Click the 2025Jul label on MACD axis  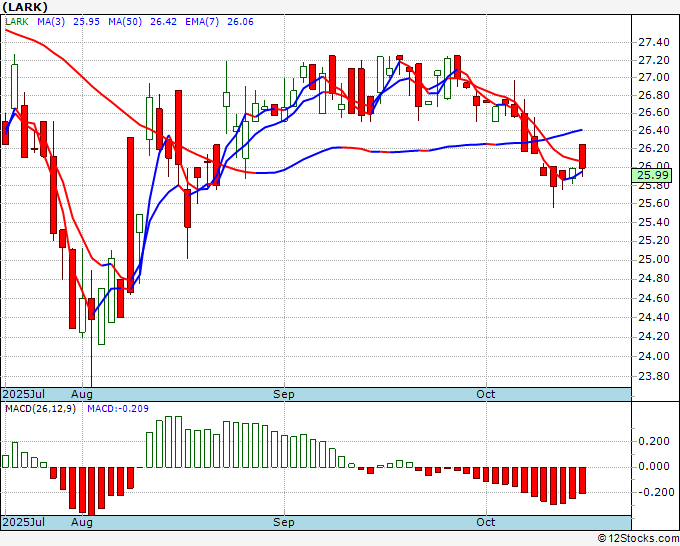(24, 522)
